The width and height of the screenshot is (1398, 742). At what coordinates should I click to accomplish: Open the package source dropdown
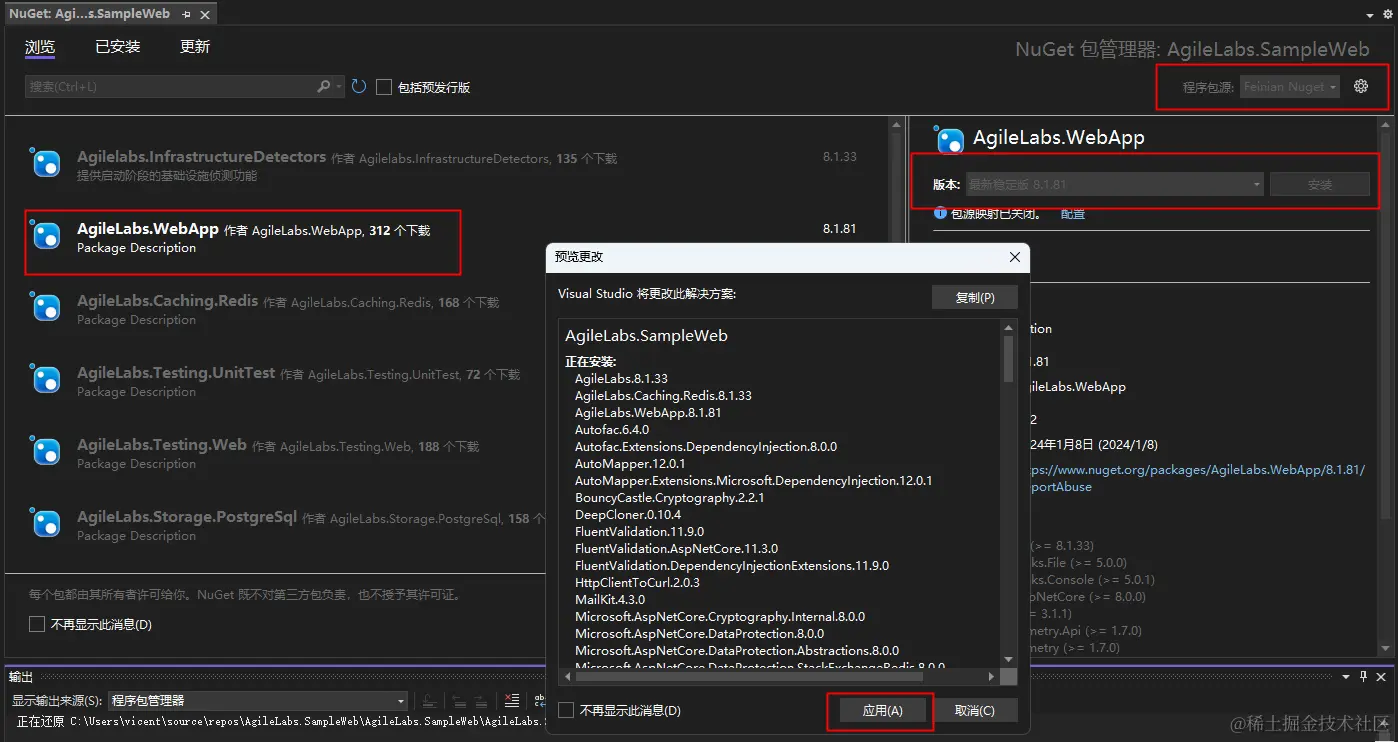(1290, 87)
